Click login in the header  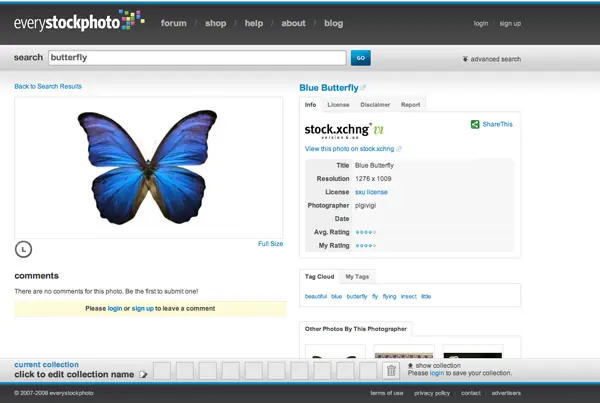[x=481, y=23]
